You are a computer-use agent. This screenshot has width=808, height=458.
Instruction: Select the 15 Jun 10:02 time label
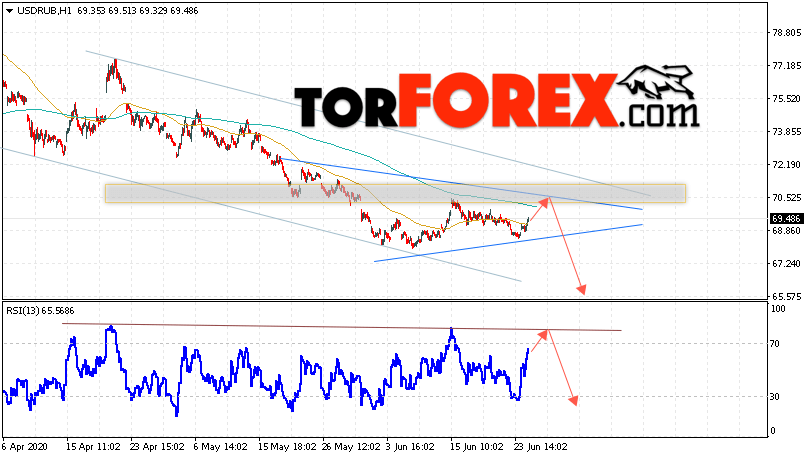(476, 447)
